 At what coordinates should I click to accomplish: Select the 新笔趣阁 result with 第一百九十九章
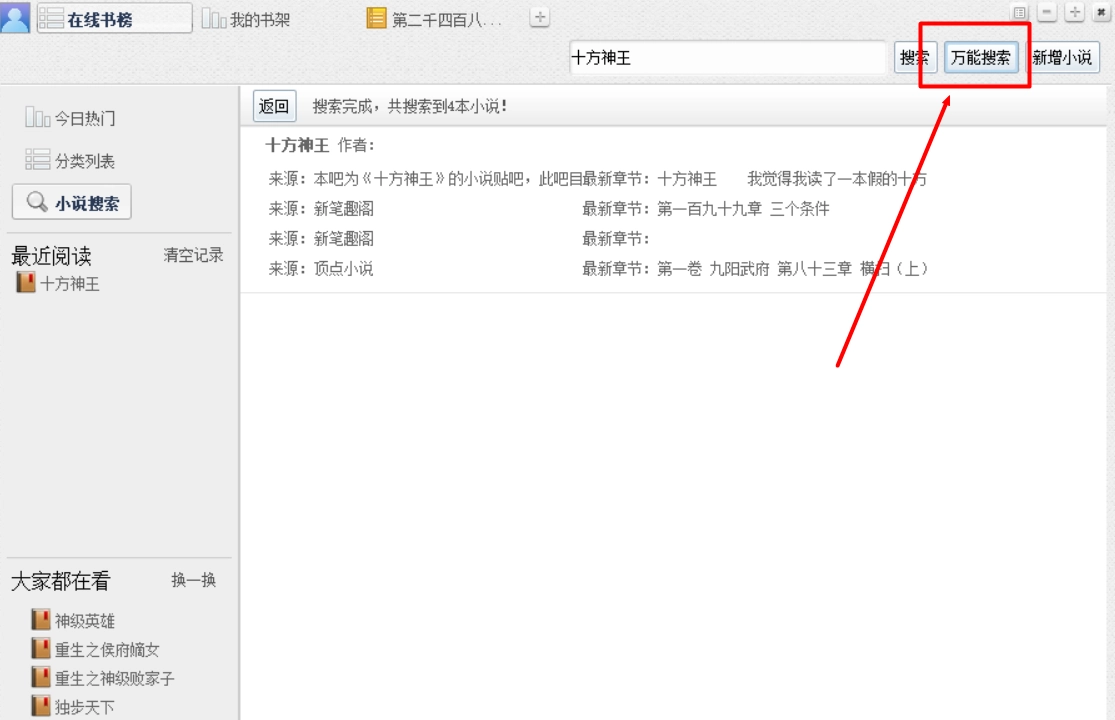549,209
